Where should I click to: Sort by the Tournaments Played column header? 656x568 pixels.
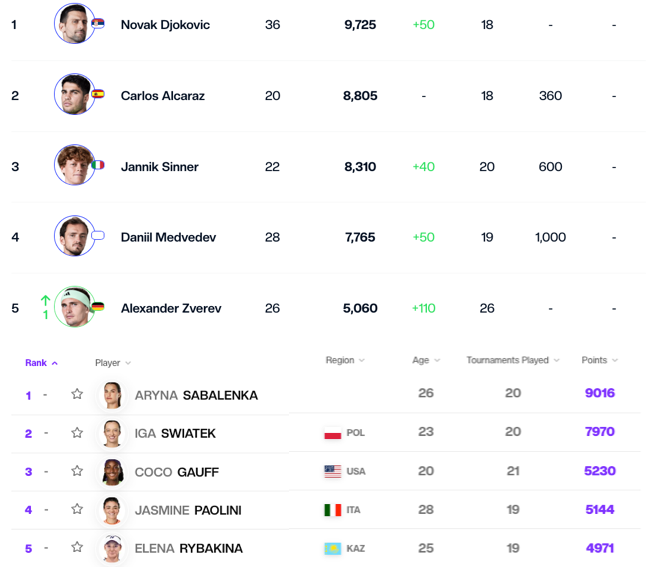tap(512, 360)
